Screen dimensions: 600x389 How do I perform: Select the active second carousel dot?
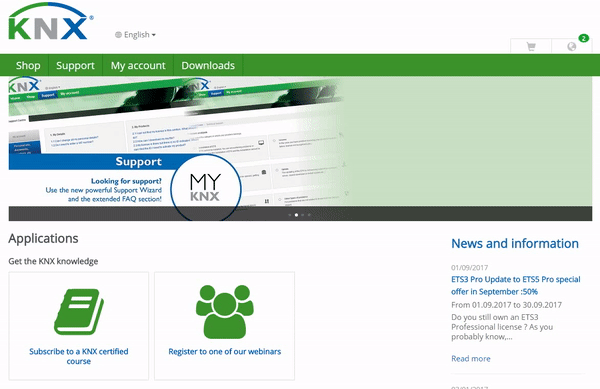pyautogui.click(x=296, y=215)
